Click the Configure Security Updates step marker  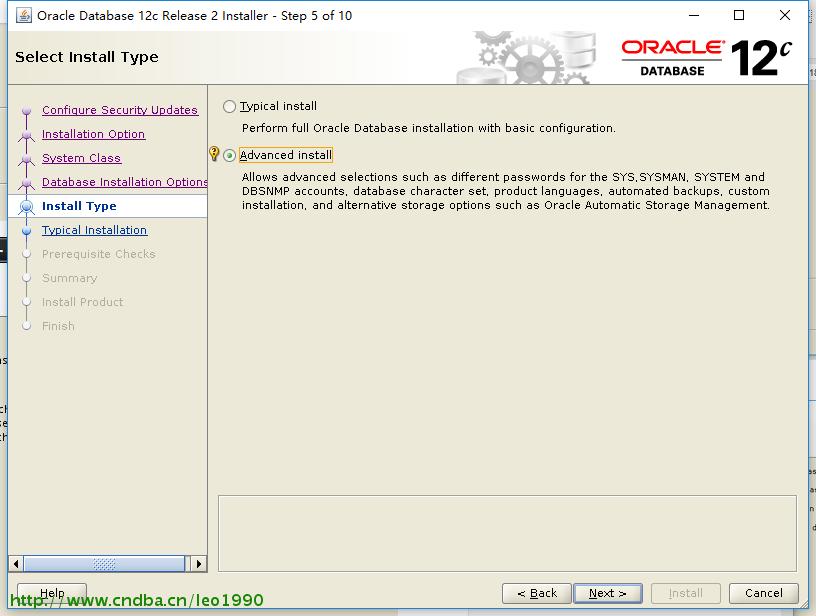pyautogui.click(x=27, y=110)
